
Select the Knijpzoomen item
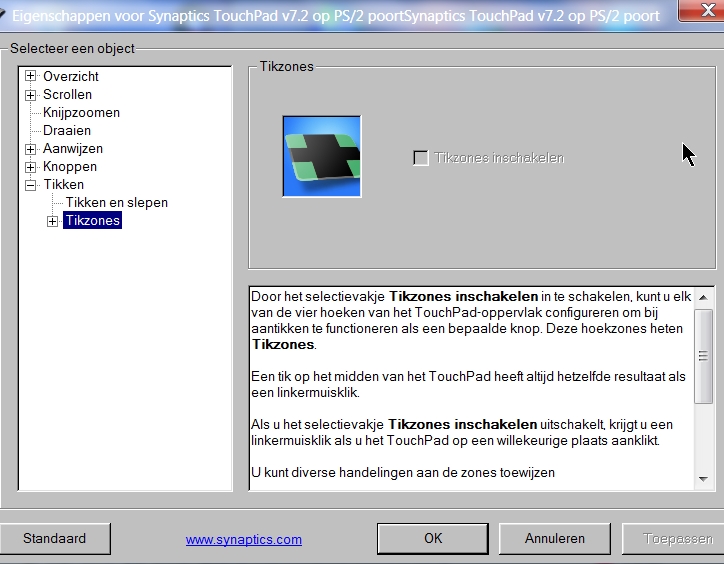pyautogui.click(x=81, y=113)
